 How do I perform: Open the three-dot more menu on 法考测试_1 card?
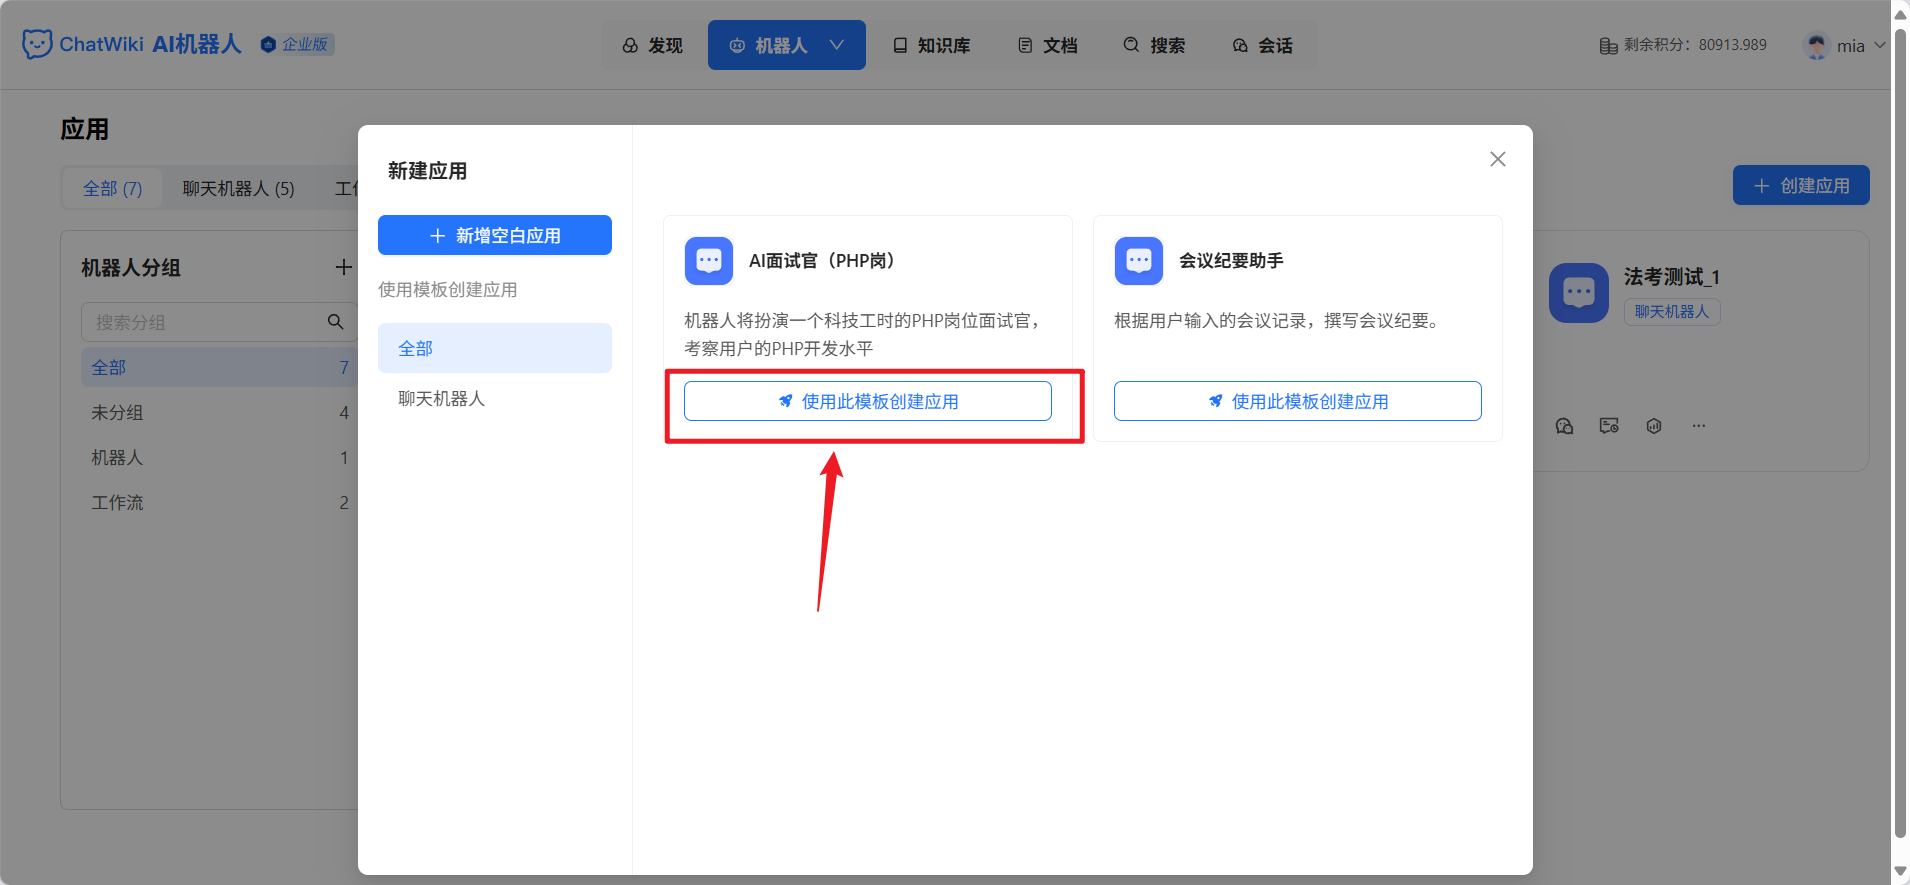point(1699,426)
